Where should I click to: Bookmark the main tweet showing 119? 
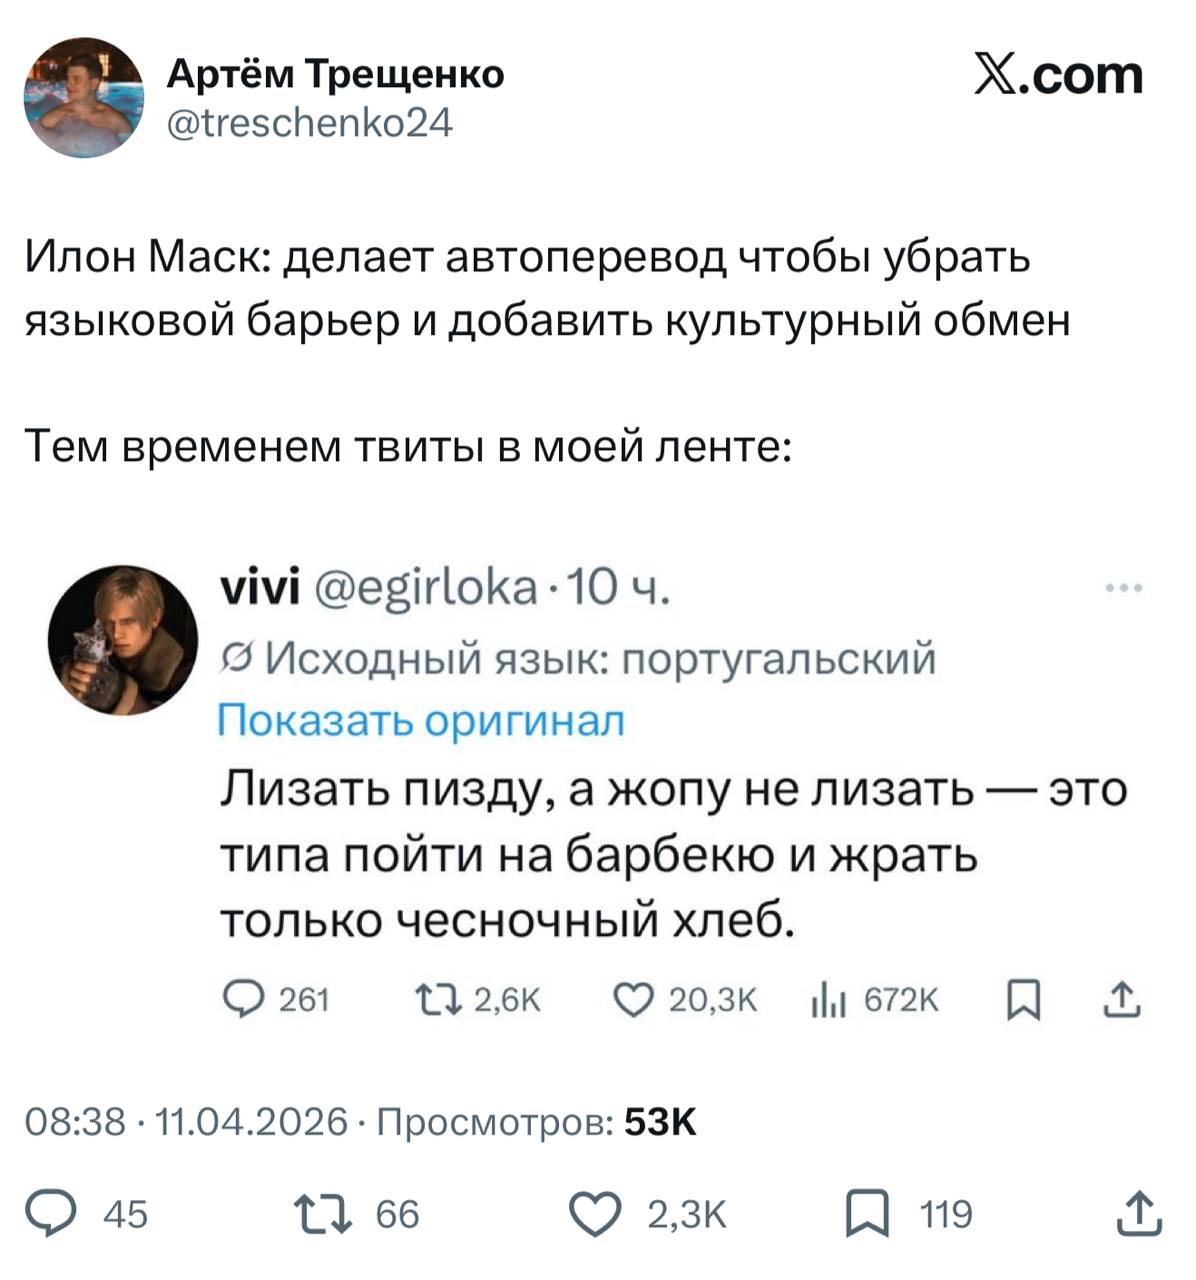[x=862, y=1213]
